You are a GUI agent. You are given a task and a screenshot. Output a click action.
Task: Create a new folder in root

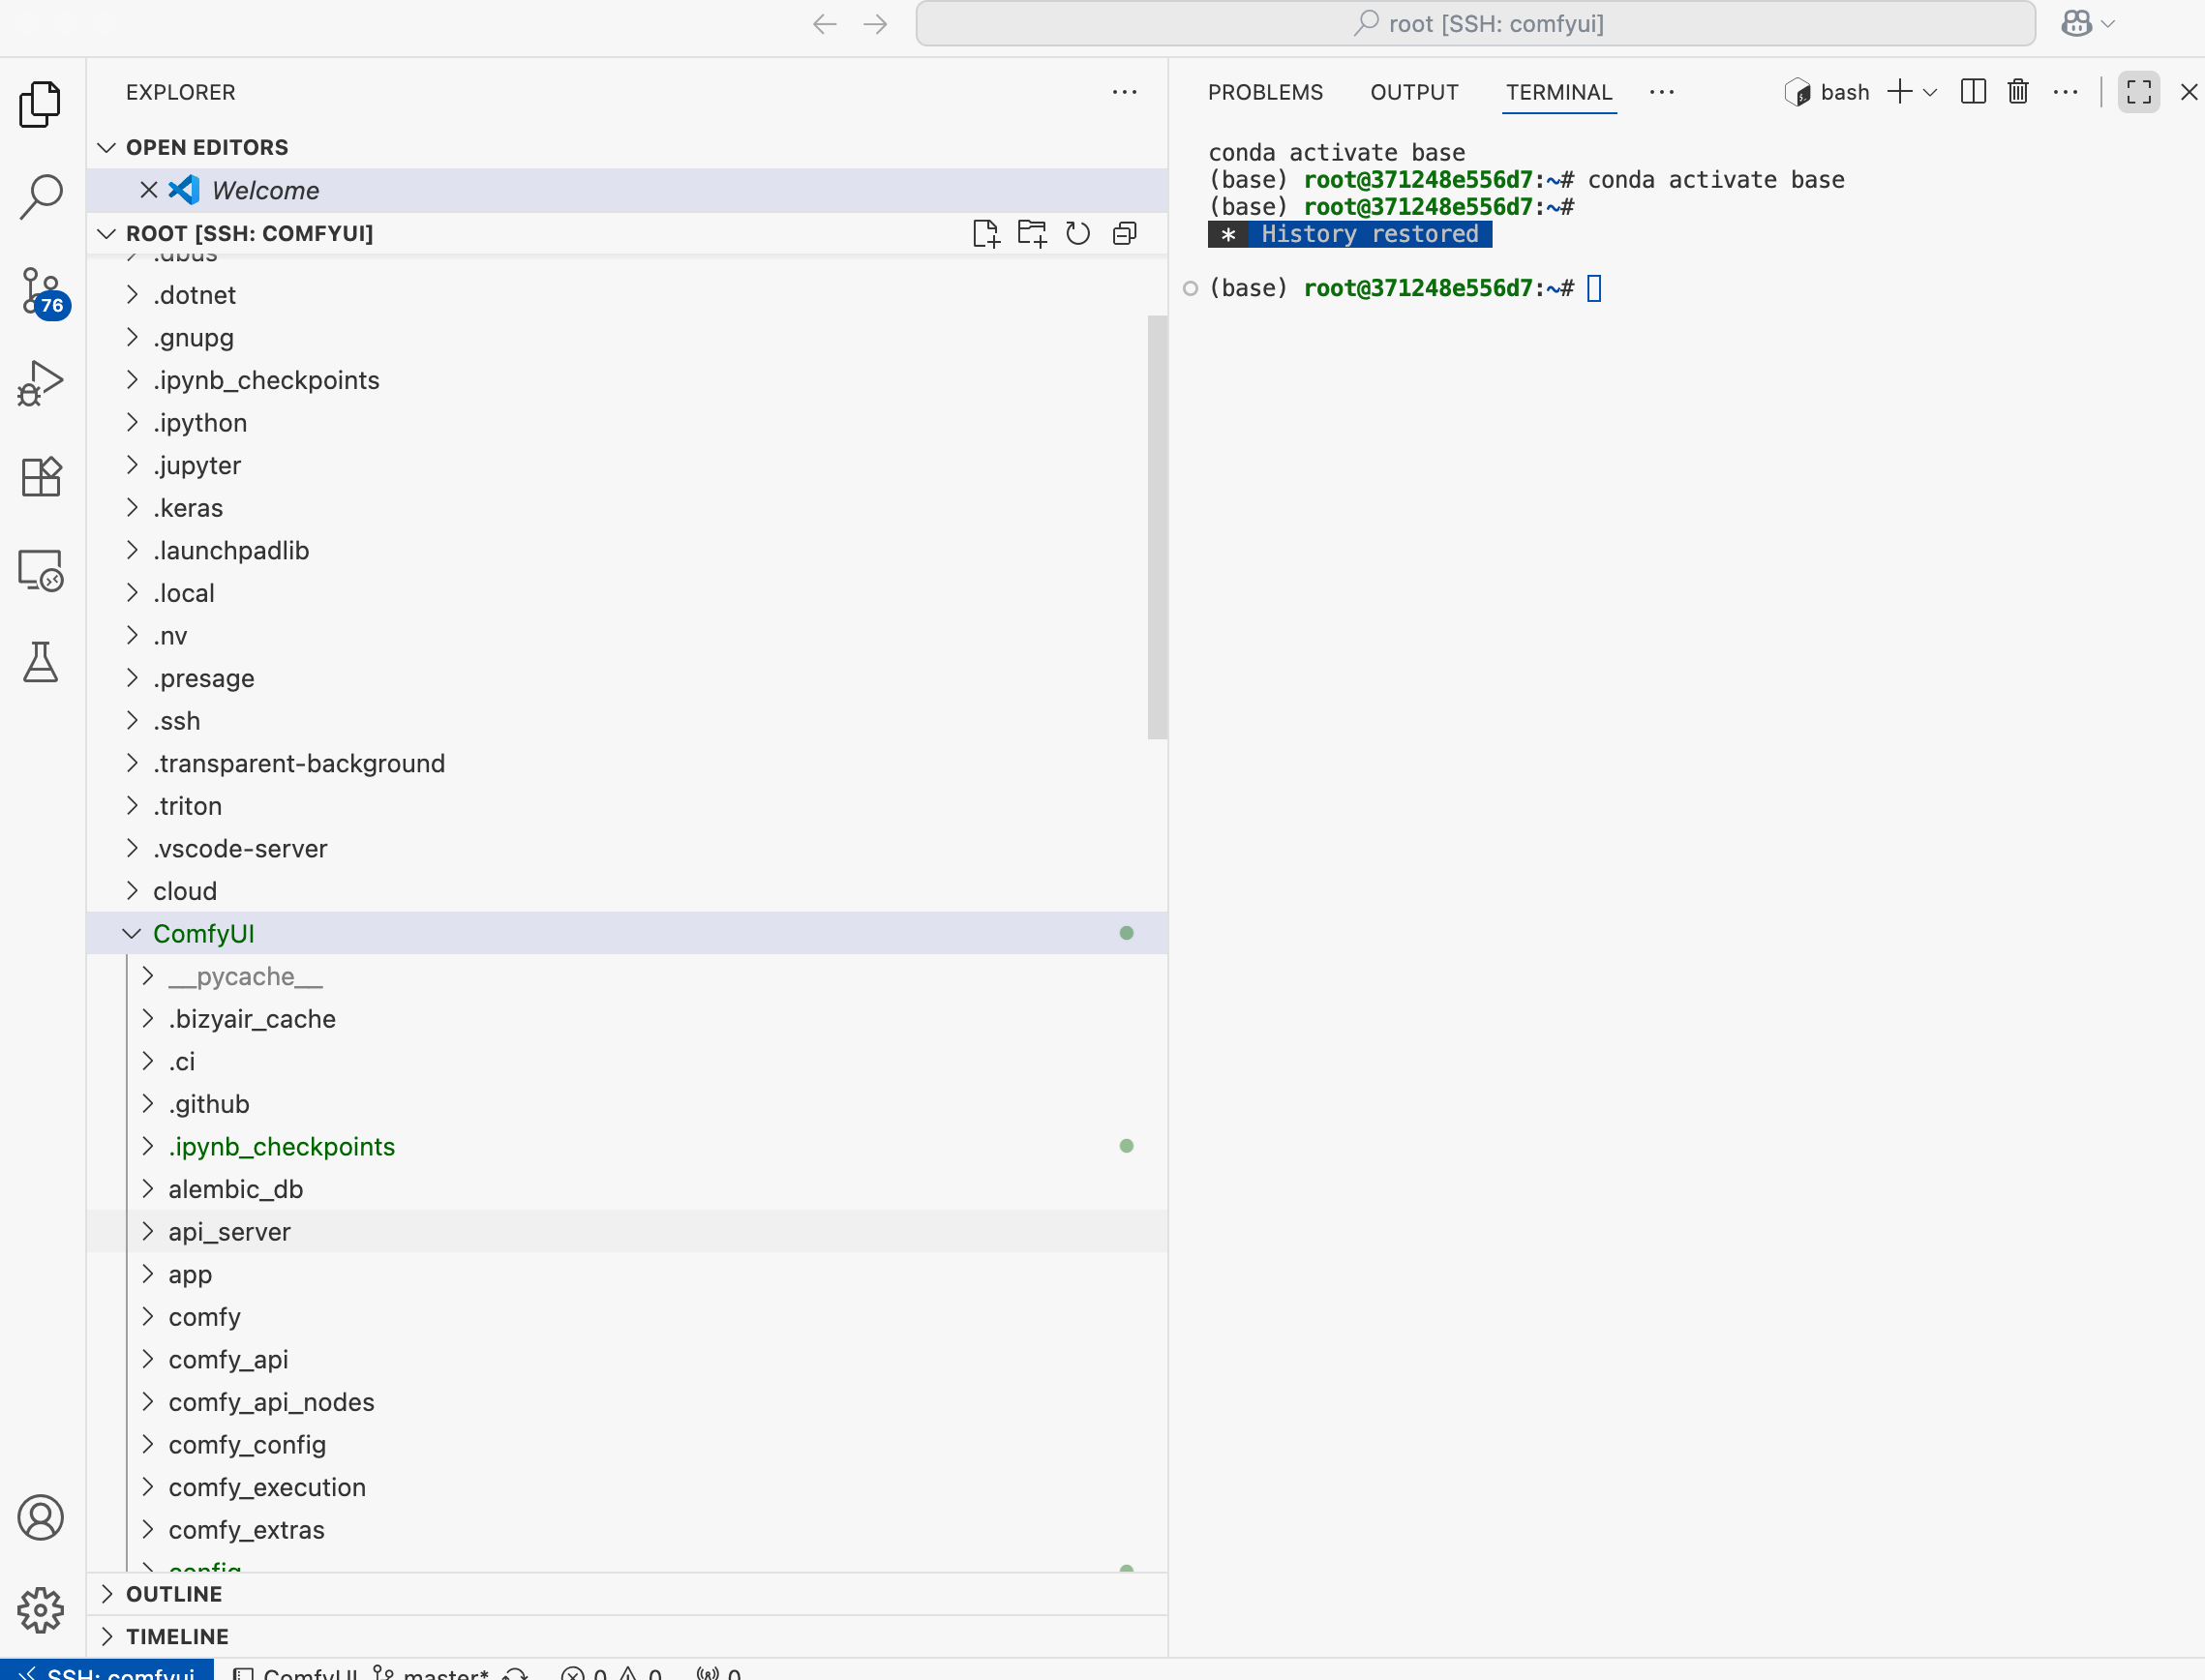pyautogui.click(x=1031, y=233)
